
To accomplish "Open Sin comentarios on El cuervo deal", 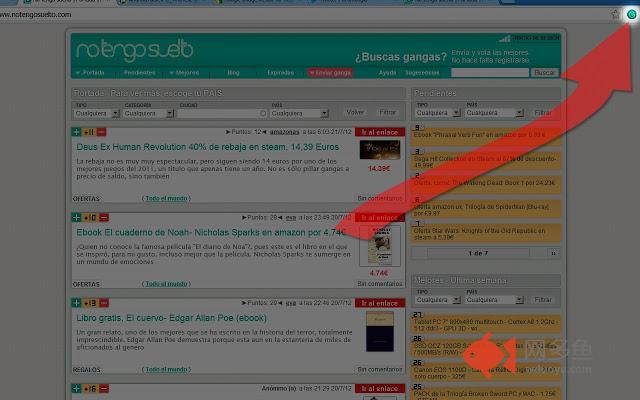I will click(x=380, y=369).
